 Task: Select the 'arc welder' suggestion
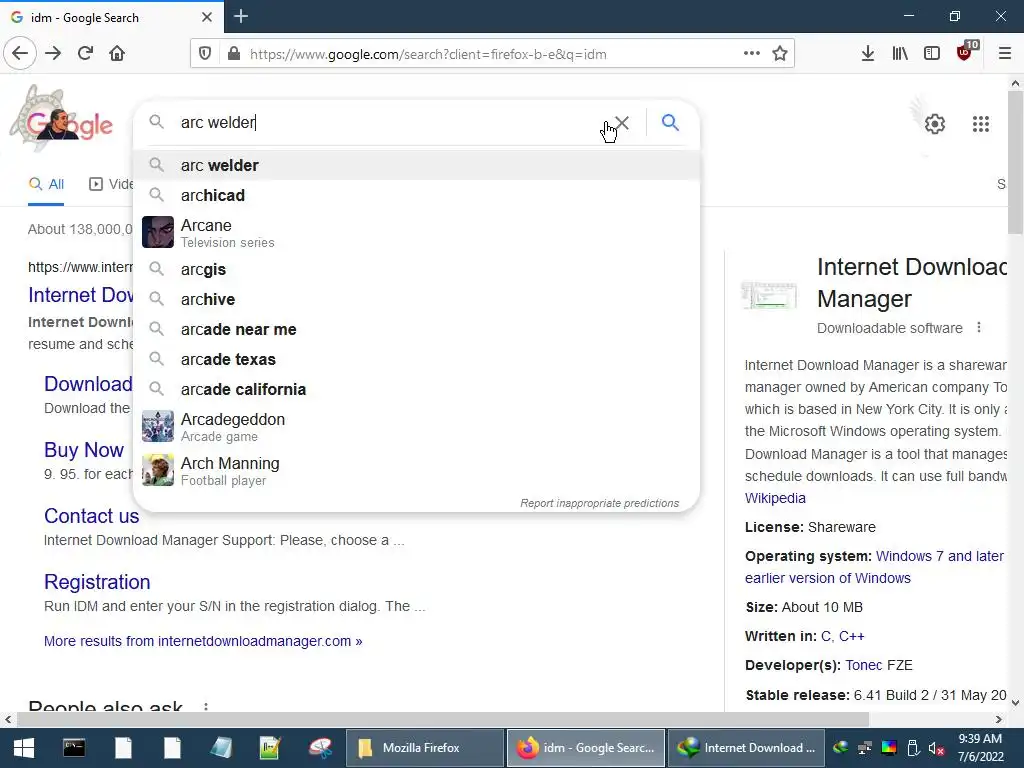(416, 165)
